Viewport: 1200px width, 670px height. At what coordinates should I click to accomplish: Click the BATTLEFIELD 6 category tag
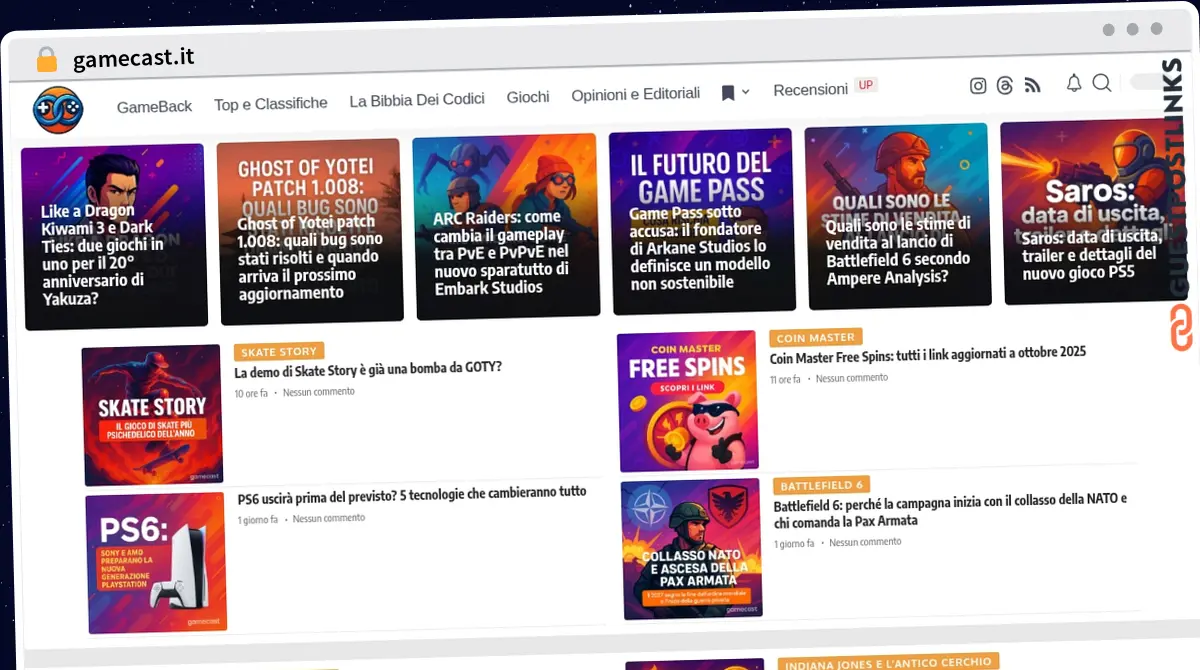[821, 486]
